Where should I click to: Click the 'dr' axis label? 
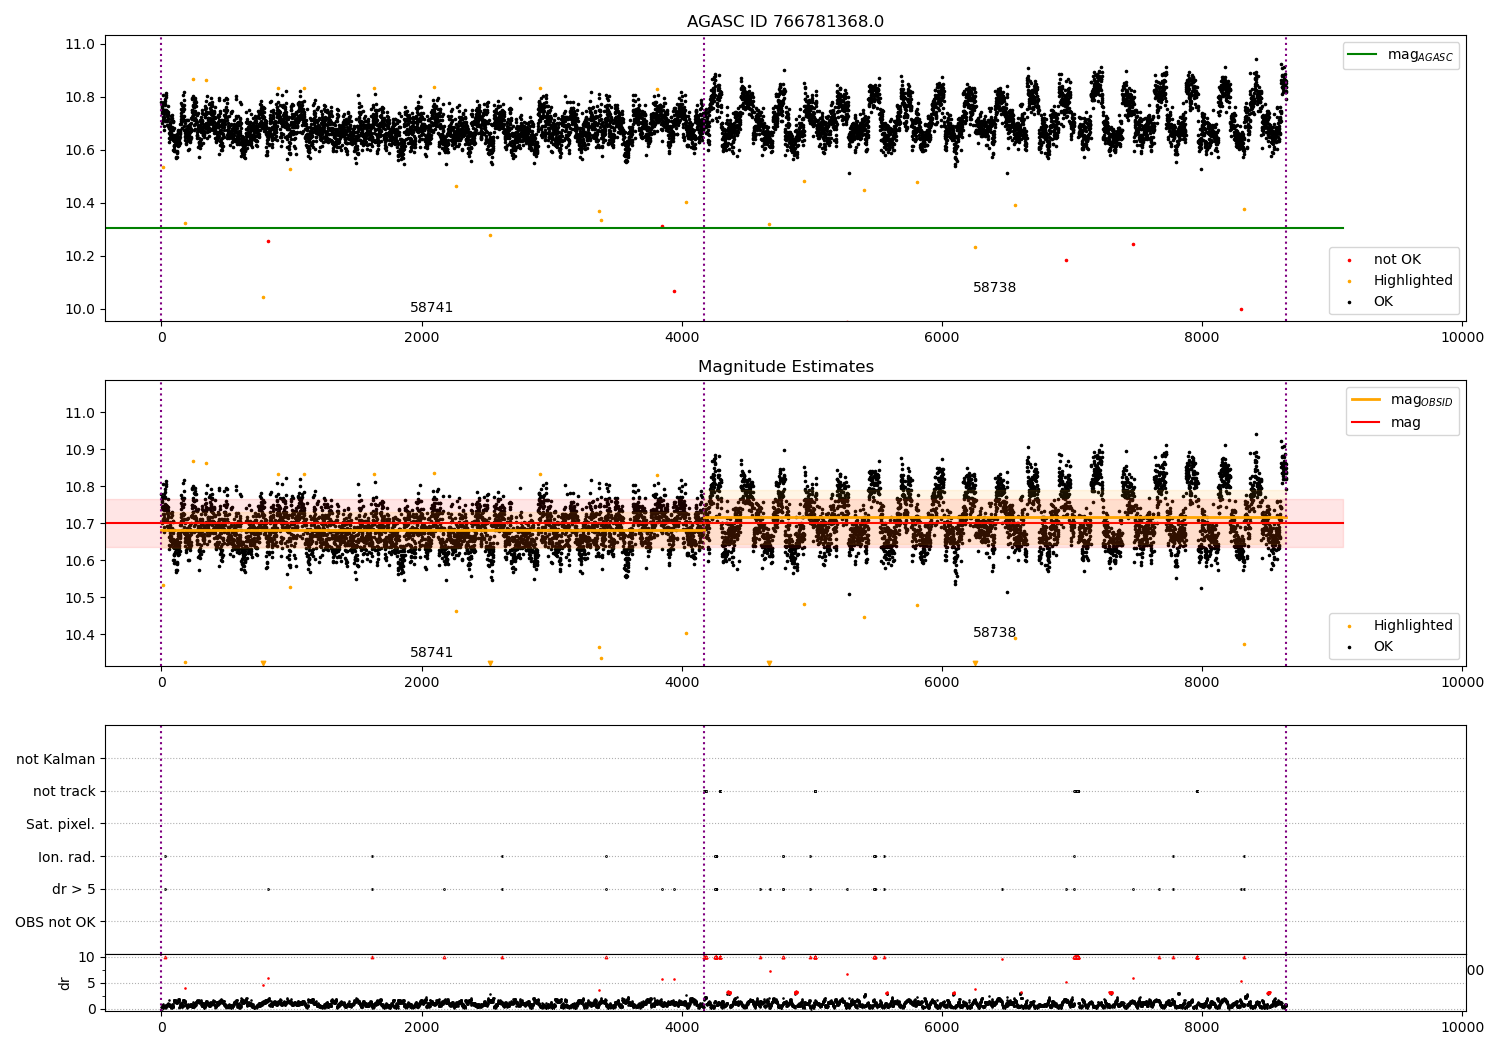coord(65,983)
